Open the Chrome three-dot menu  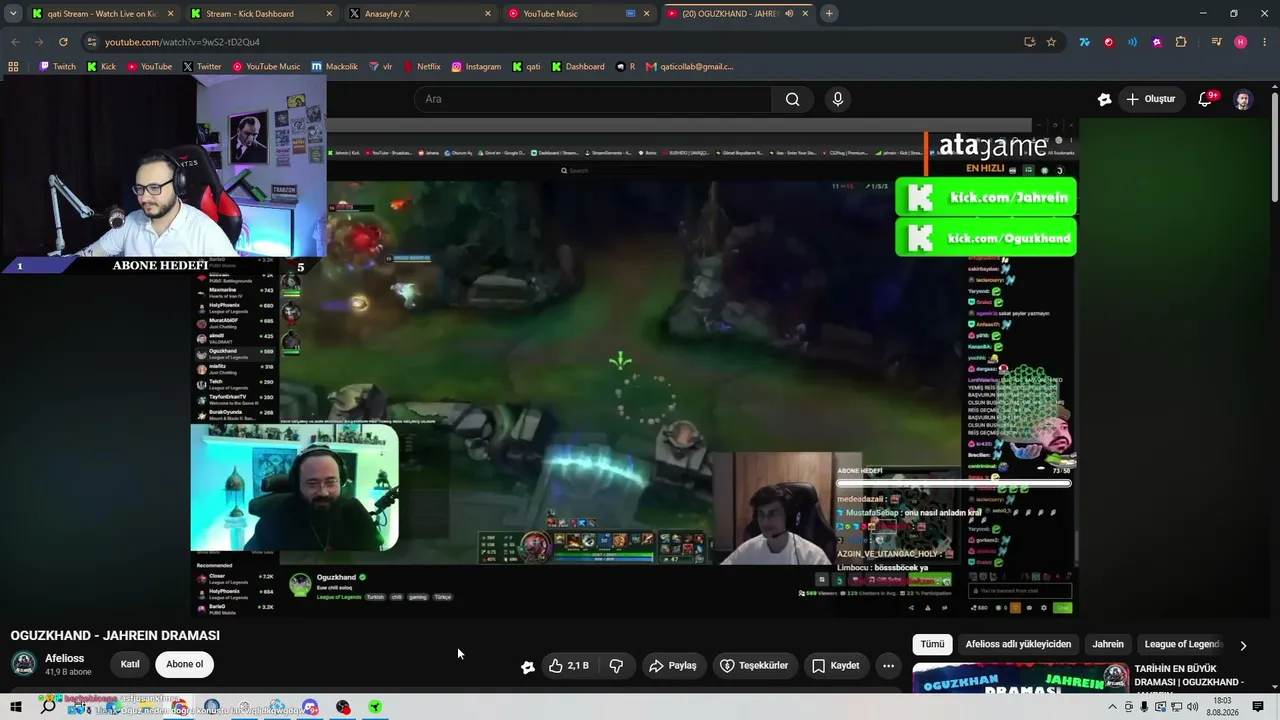(x=1264, y=42)
